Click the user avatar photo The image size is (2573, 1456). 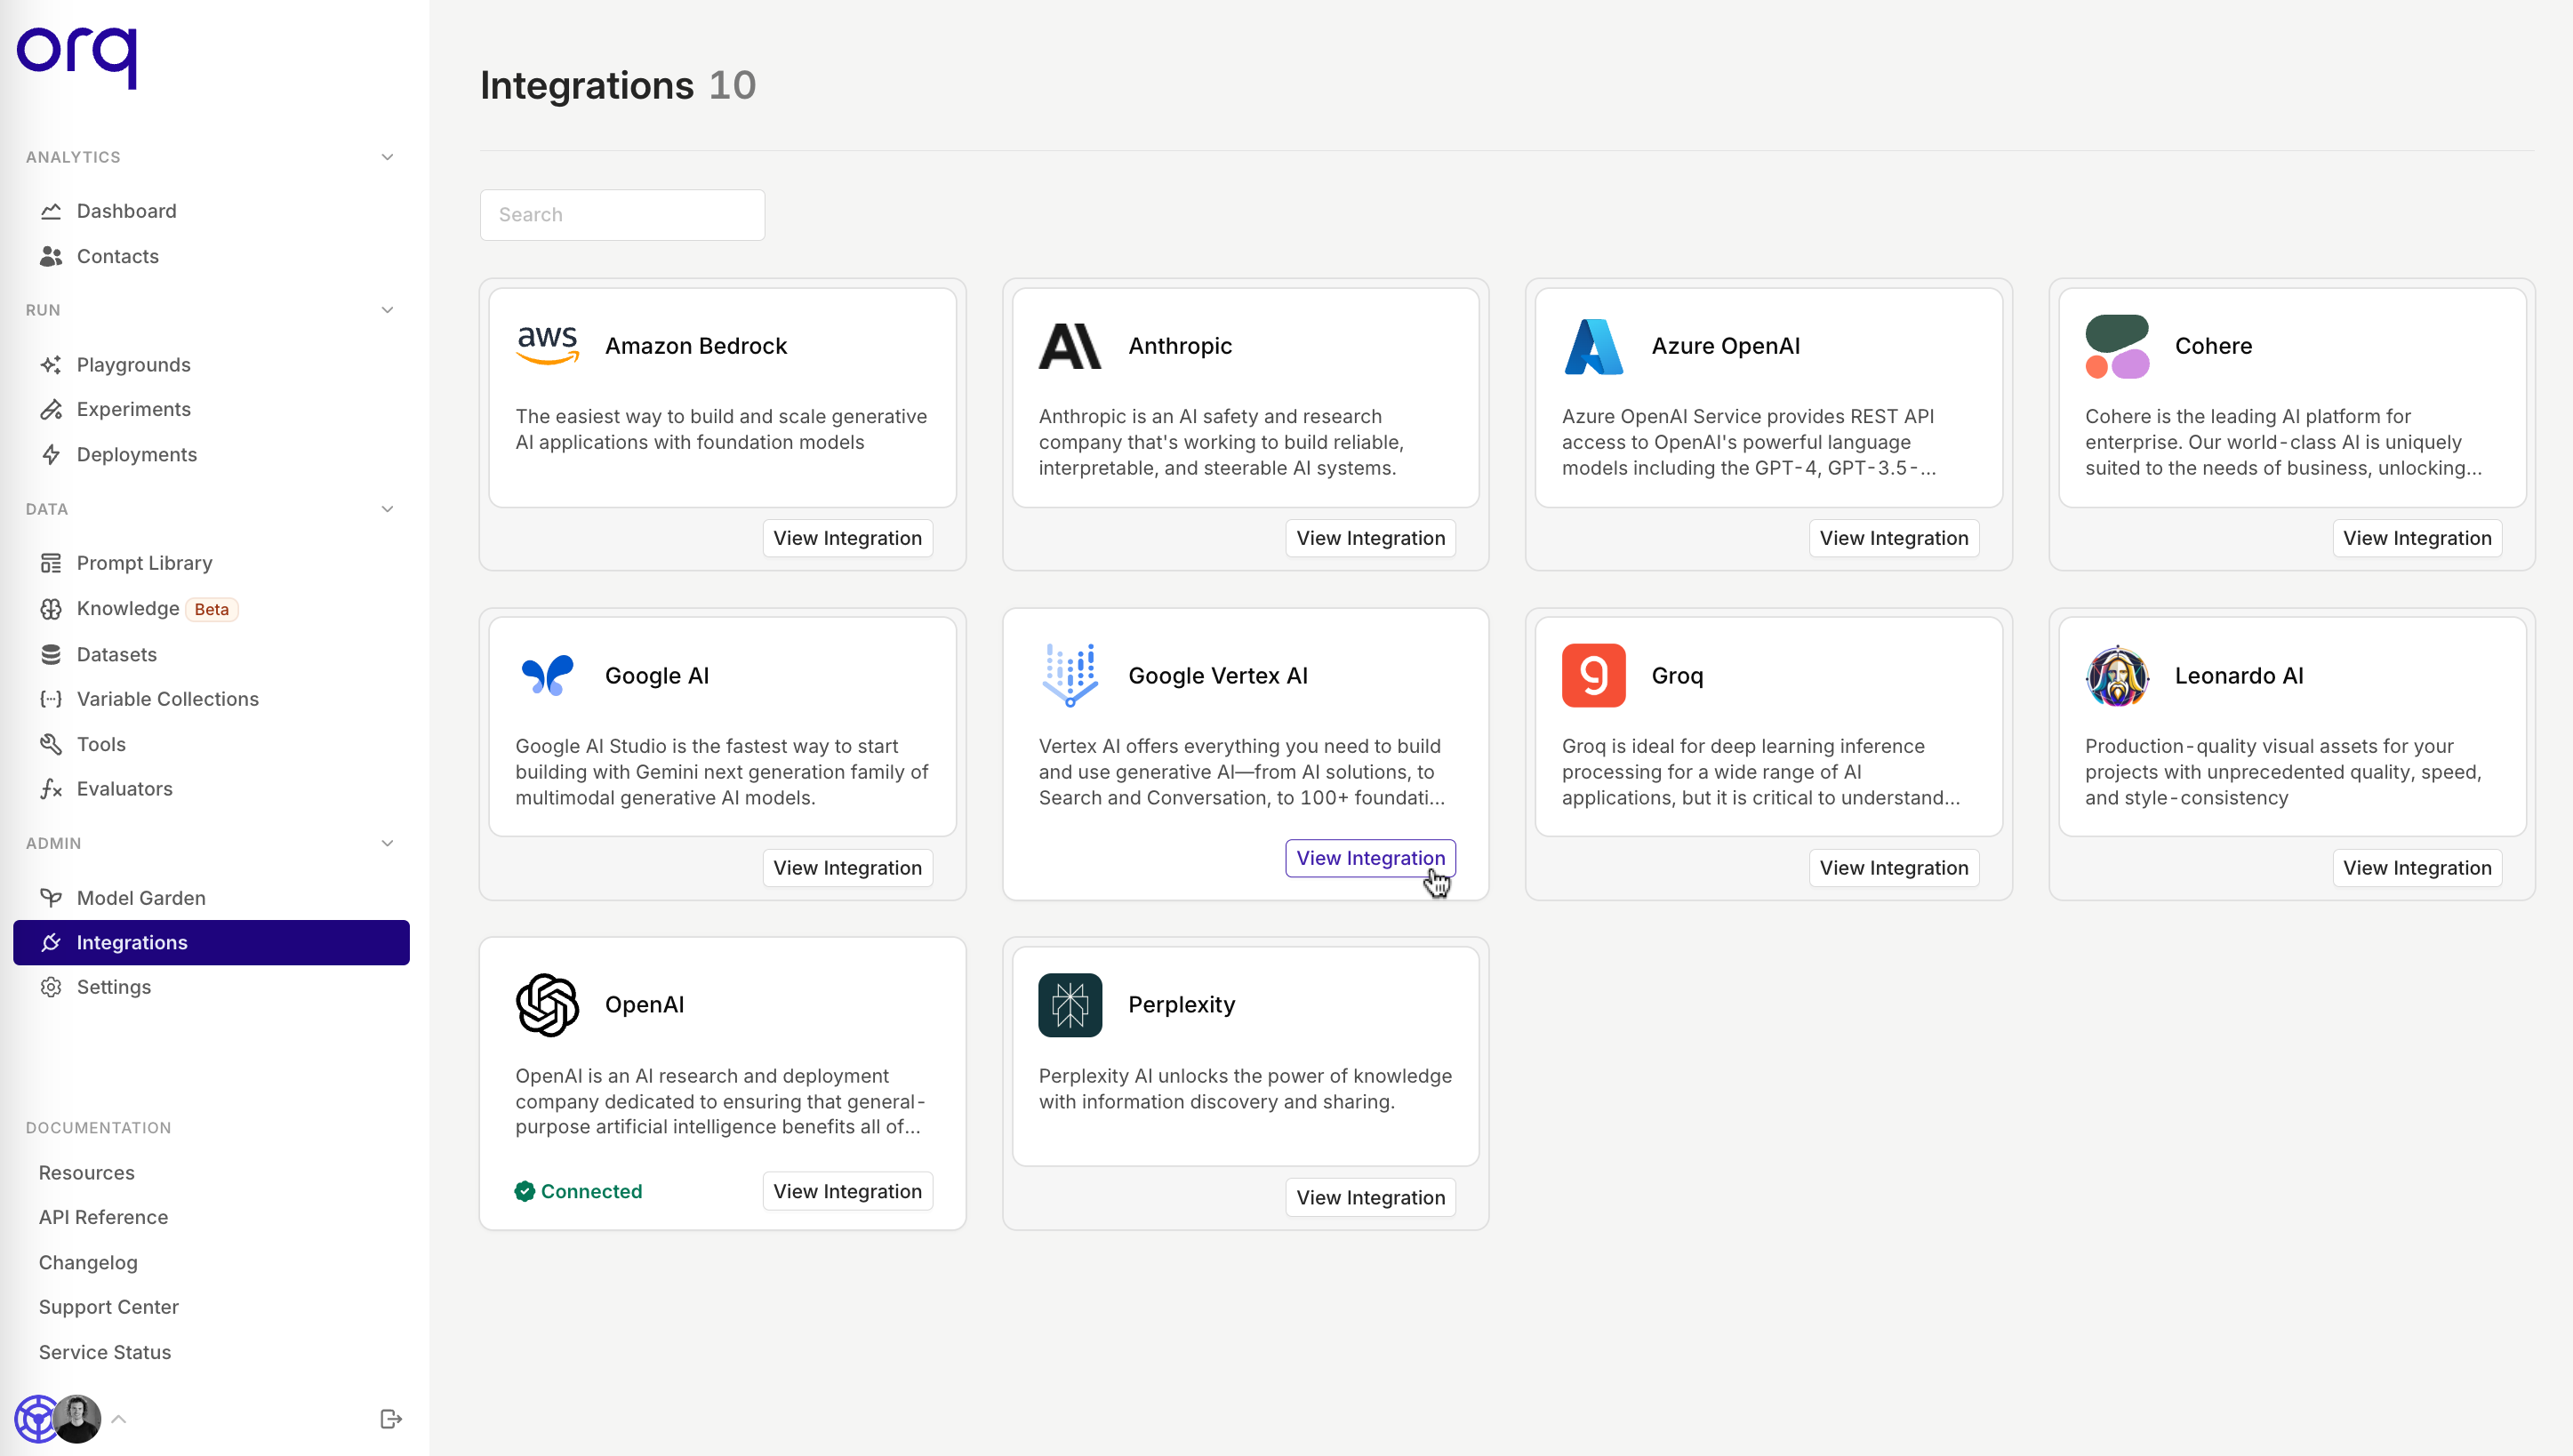coord(77,1418)
